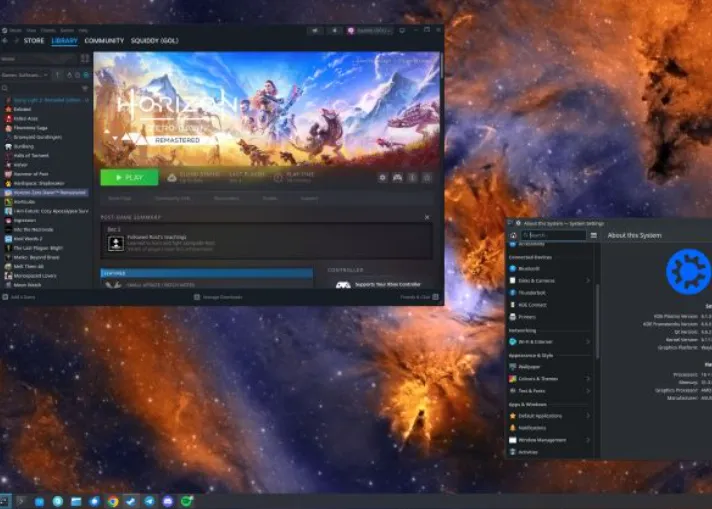Viewport: 712px width, 509px height.
Task: Open the View menu in Steam
Action: coord(31,30)
